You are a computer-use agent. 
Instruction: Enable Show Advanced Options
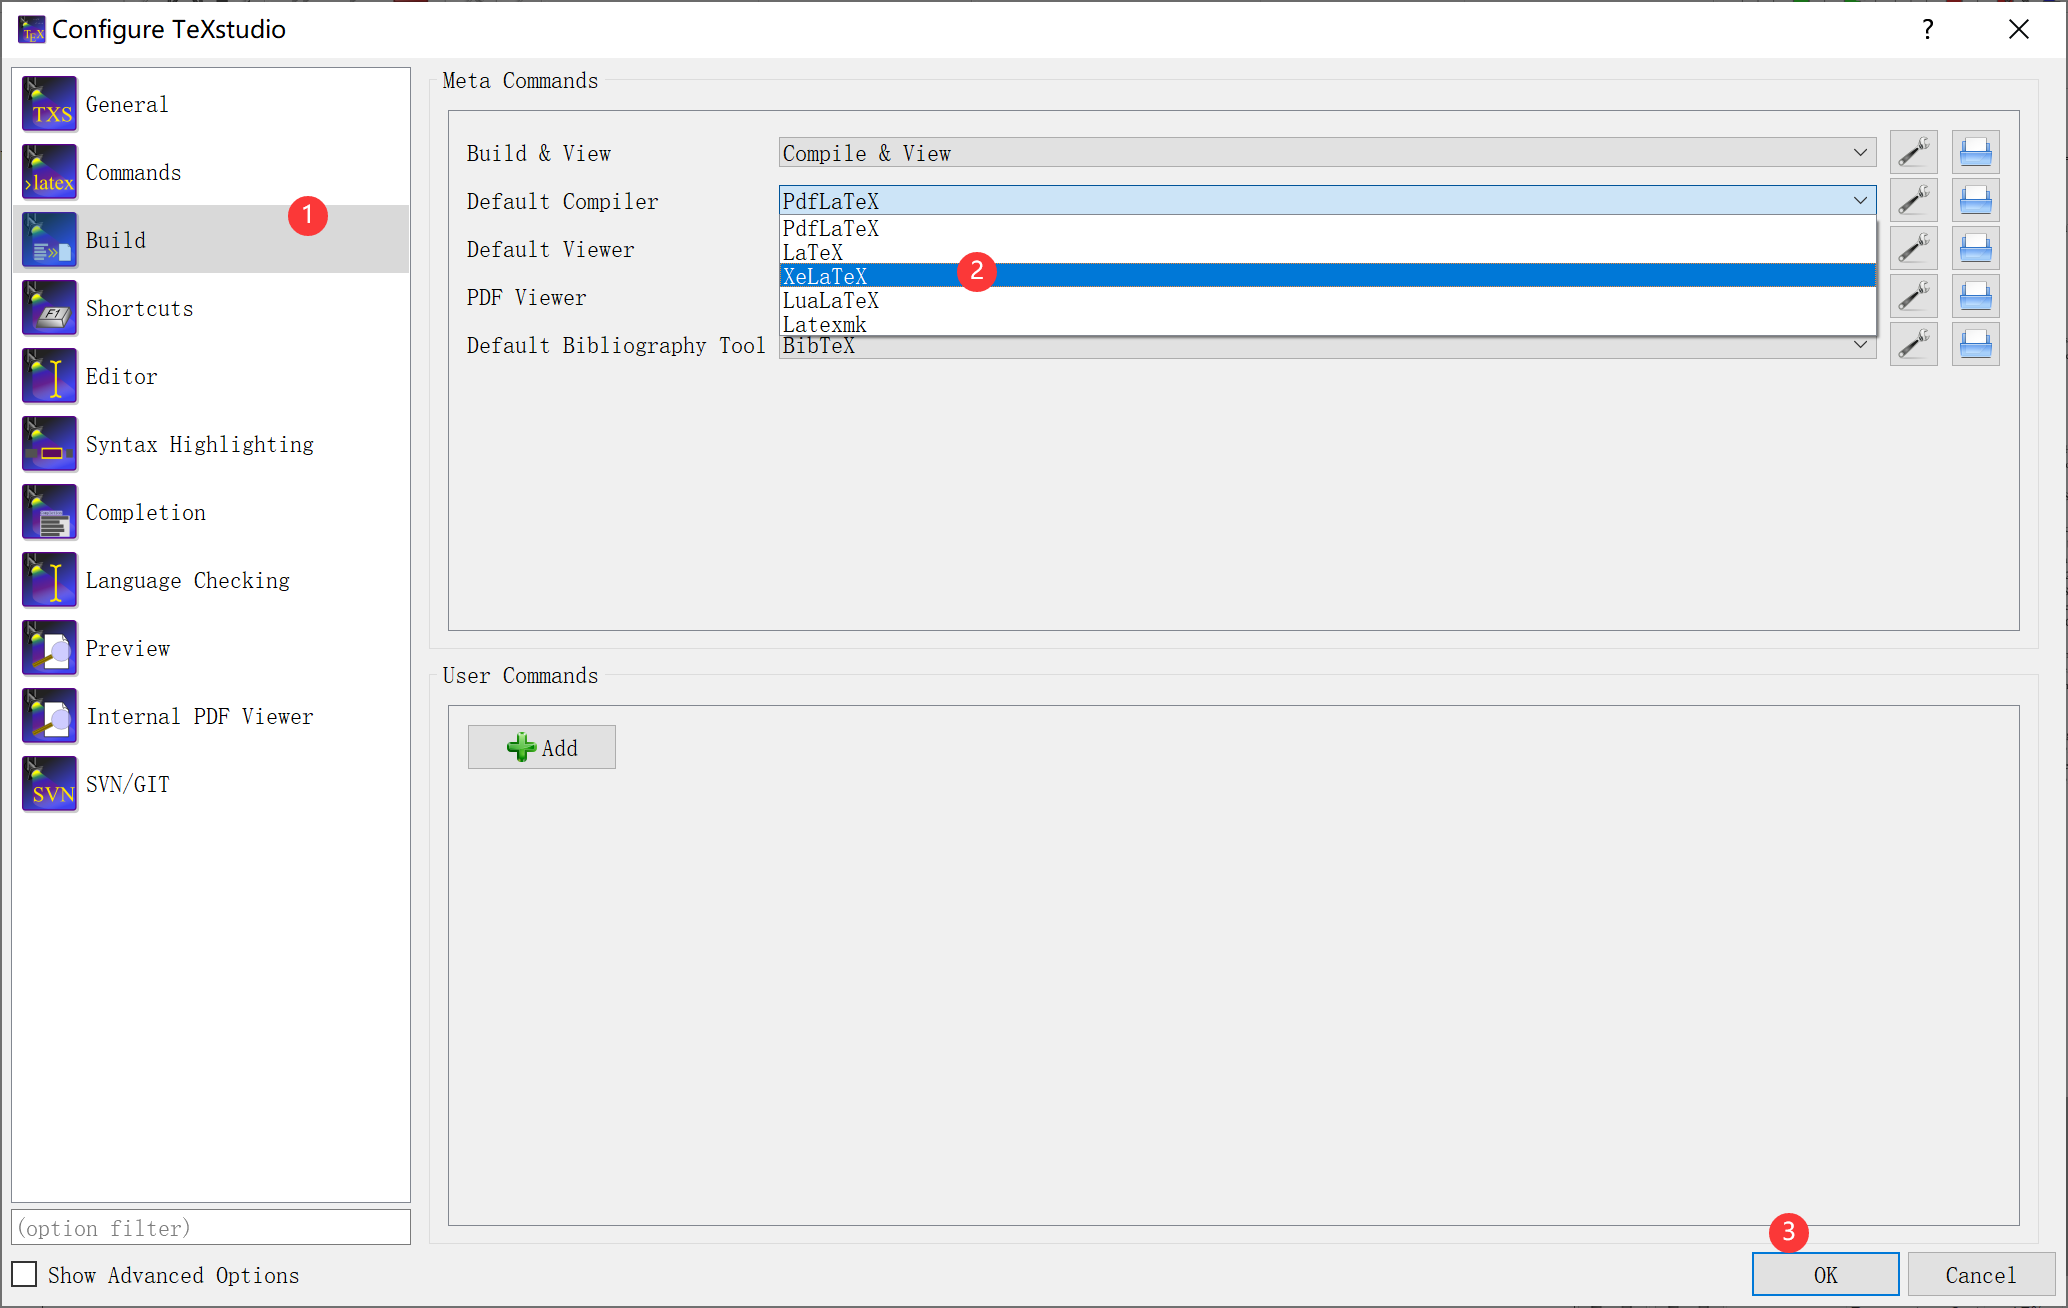[x=24, y=1274]
